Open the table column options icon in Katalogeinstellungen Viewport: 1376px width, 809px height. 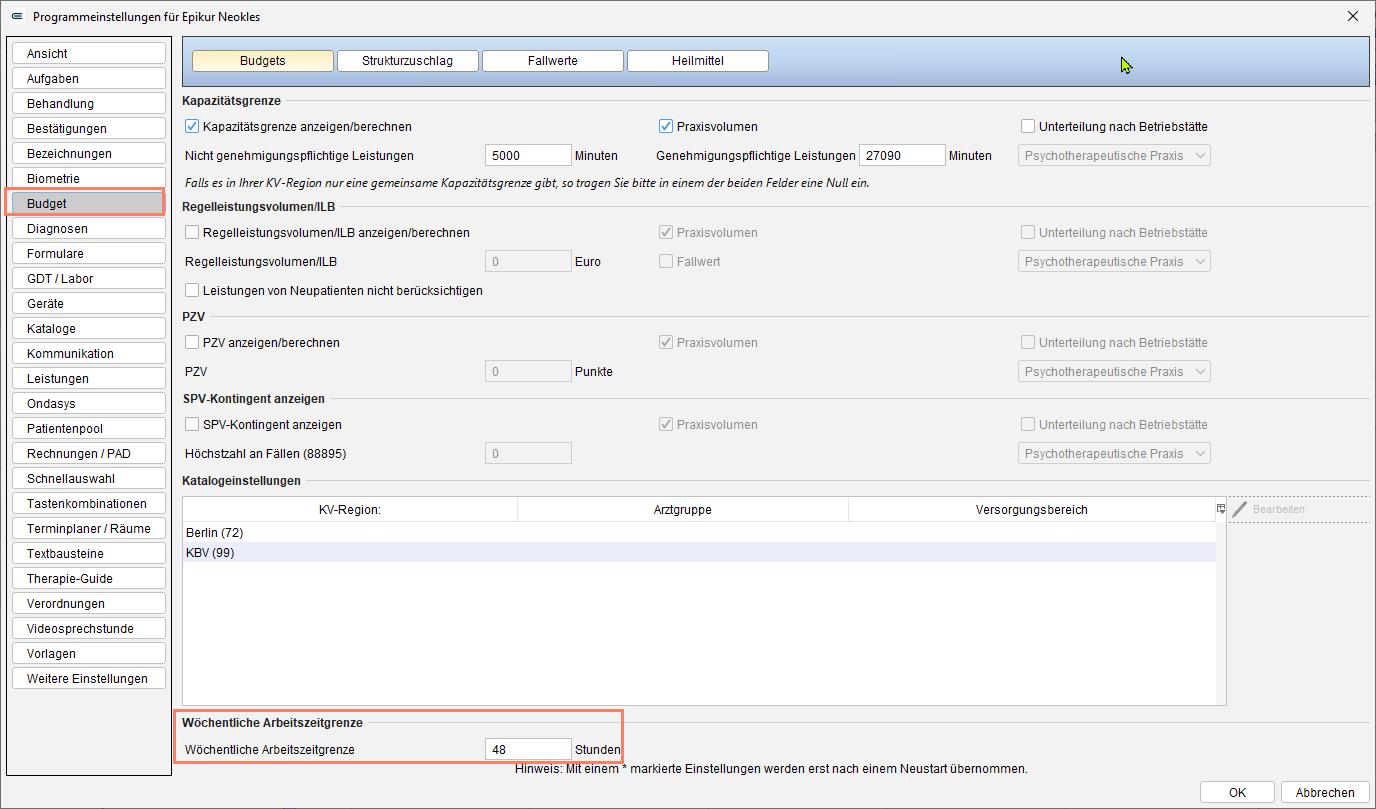coord(1221,509)
